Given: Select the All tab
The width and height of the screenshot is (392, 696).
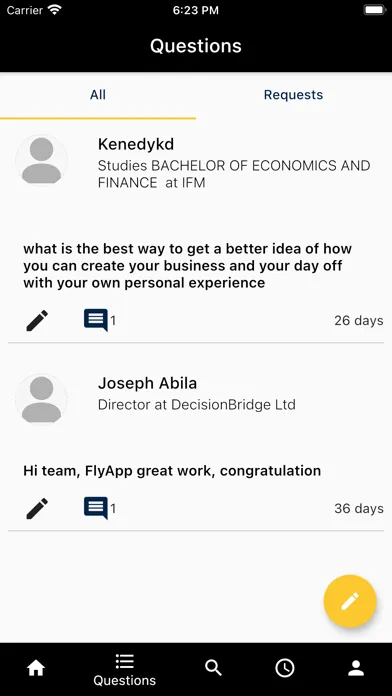Looking at the screenshot, I should (98, 95).
